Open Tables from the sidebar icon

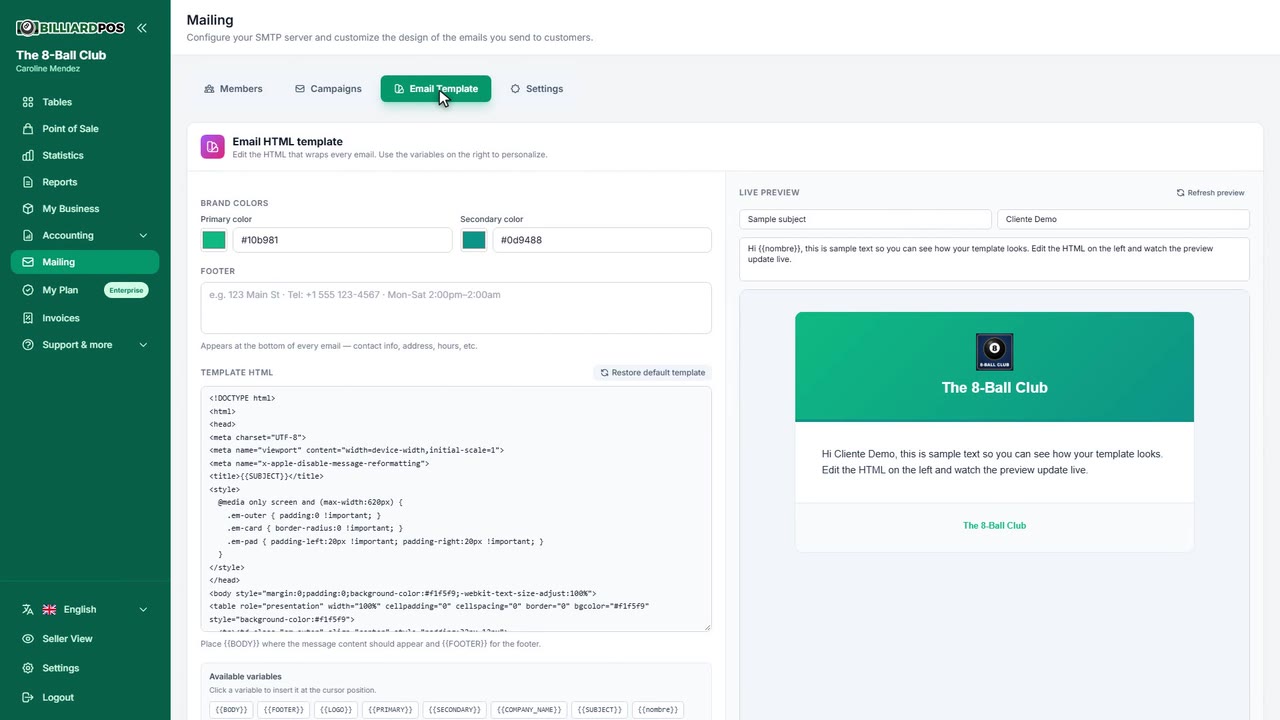point(28,102)
